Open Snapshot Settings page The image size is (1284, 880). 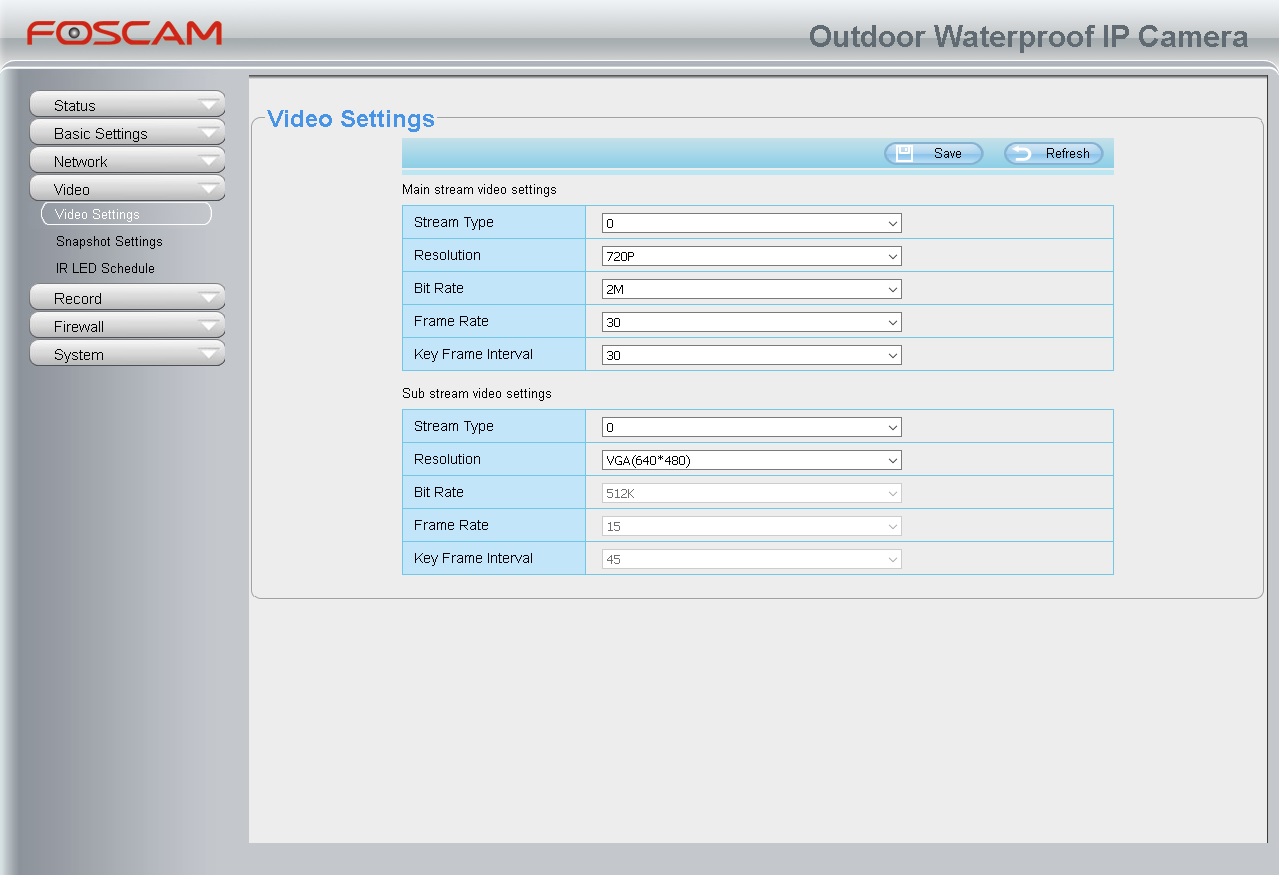pos(109,241)
